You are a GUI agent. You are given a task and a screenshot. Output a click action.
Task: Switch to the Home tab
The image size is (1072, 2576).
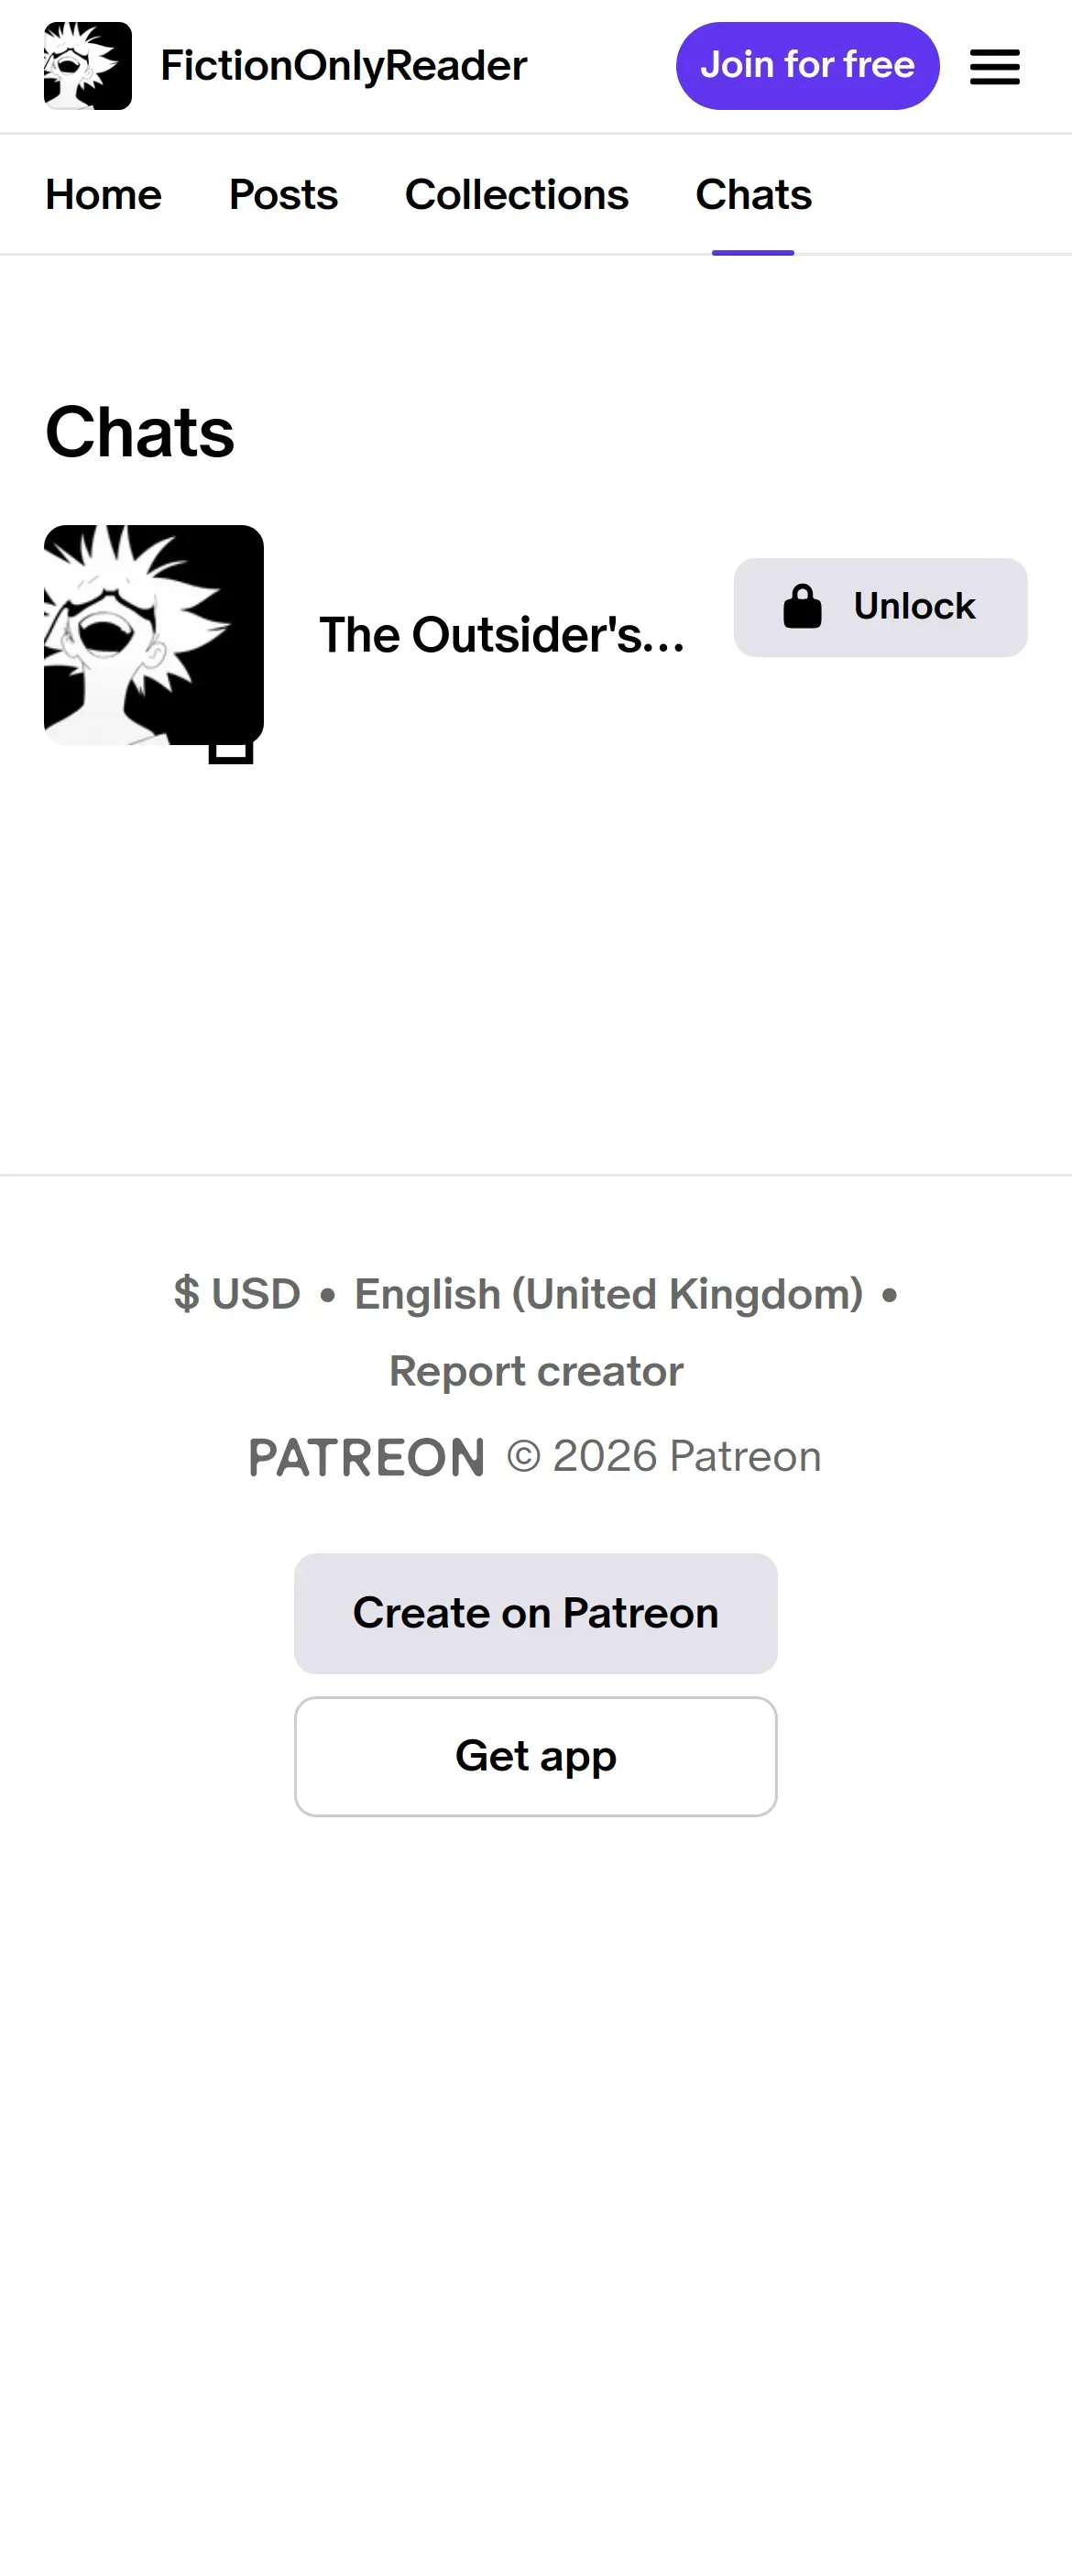coord(103,195)
